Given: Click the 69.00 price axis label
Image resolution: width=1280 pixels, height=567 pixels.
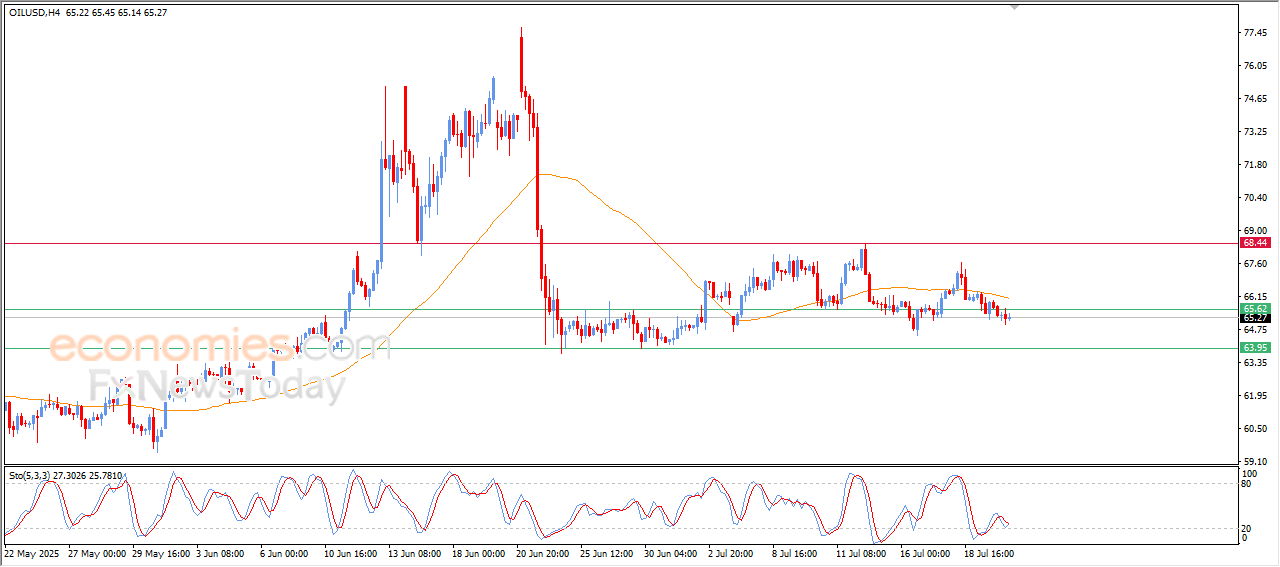Looking at the screenshot, I should click(x=1256, y=231).
